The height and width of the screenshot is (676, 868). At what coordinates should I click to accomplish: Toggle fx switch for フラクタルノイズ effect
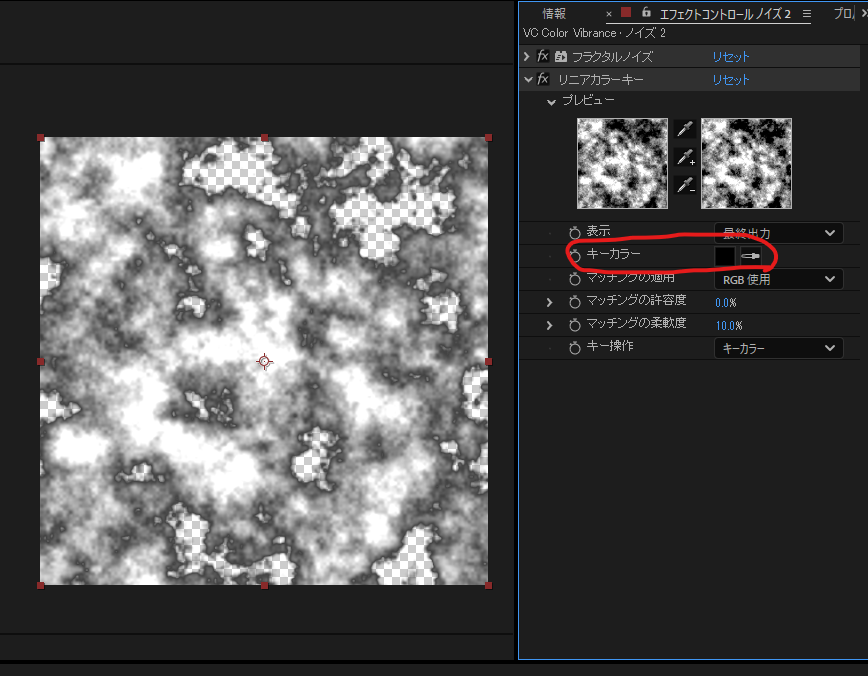pos(542,57)
